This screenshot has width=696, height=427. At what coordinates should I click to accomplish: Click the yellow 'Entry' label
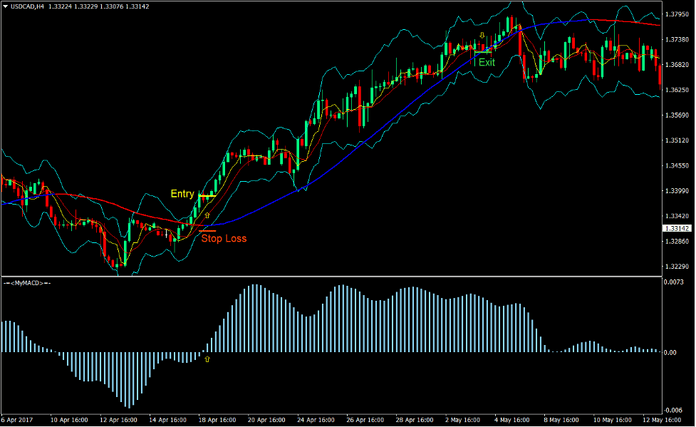point(182,194)
